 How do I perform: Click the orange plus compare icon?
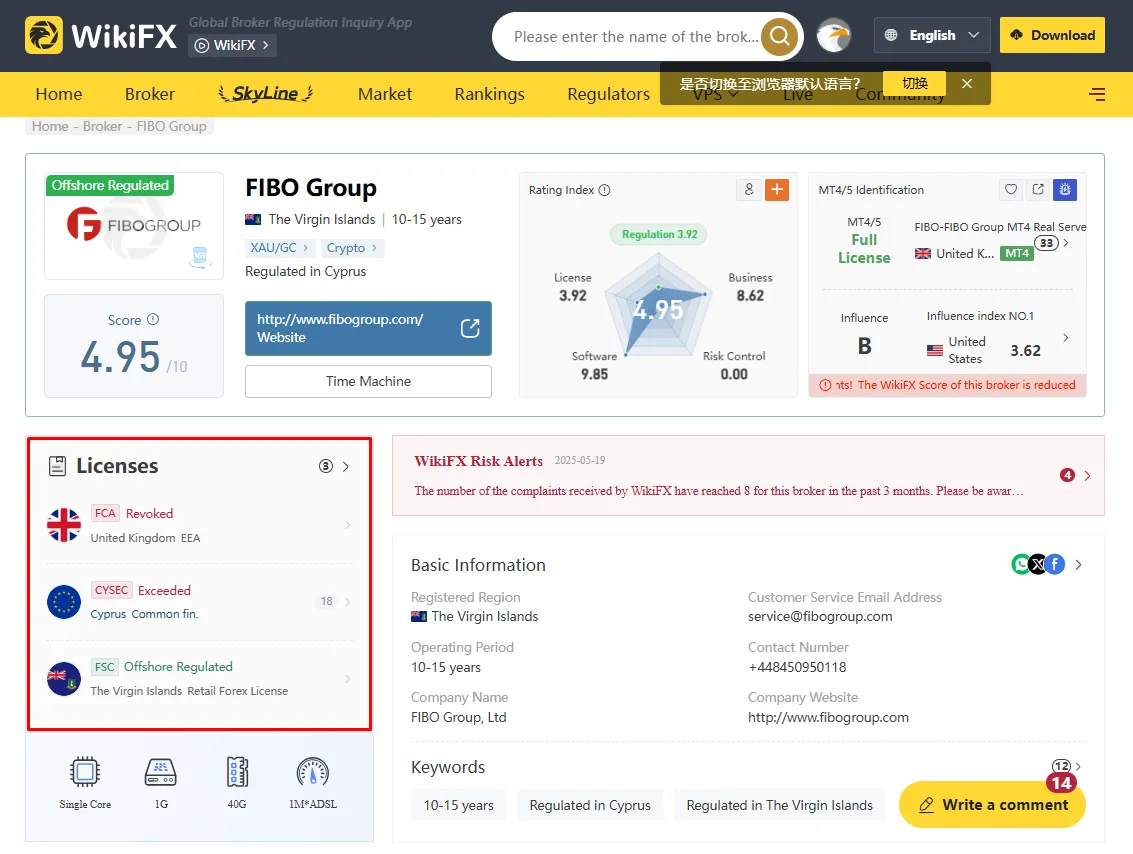[777, 189]
